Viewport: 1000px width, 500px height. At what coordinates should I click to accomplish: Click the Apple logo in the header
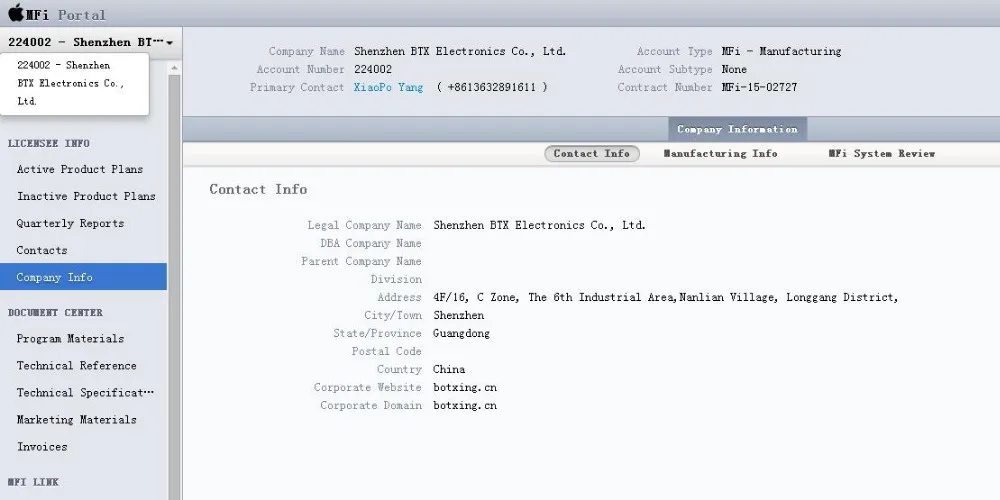16,13
